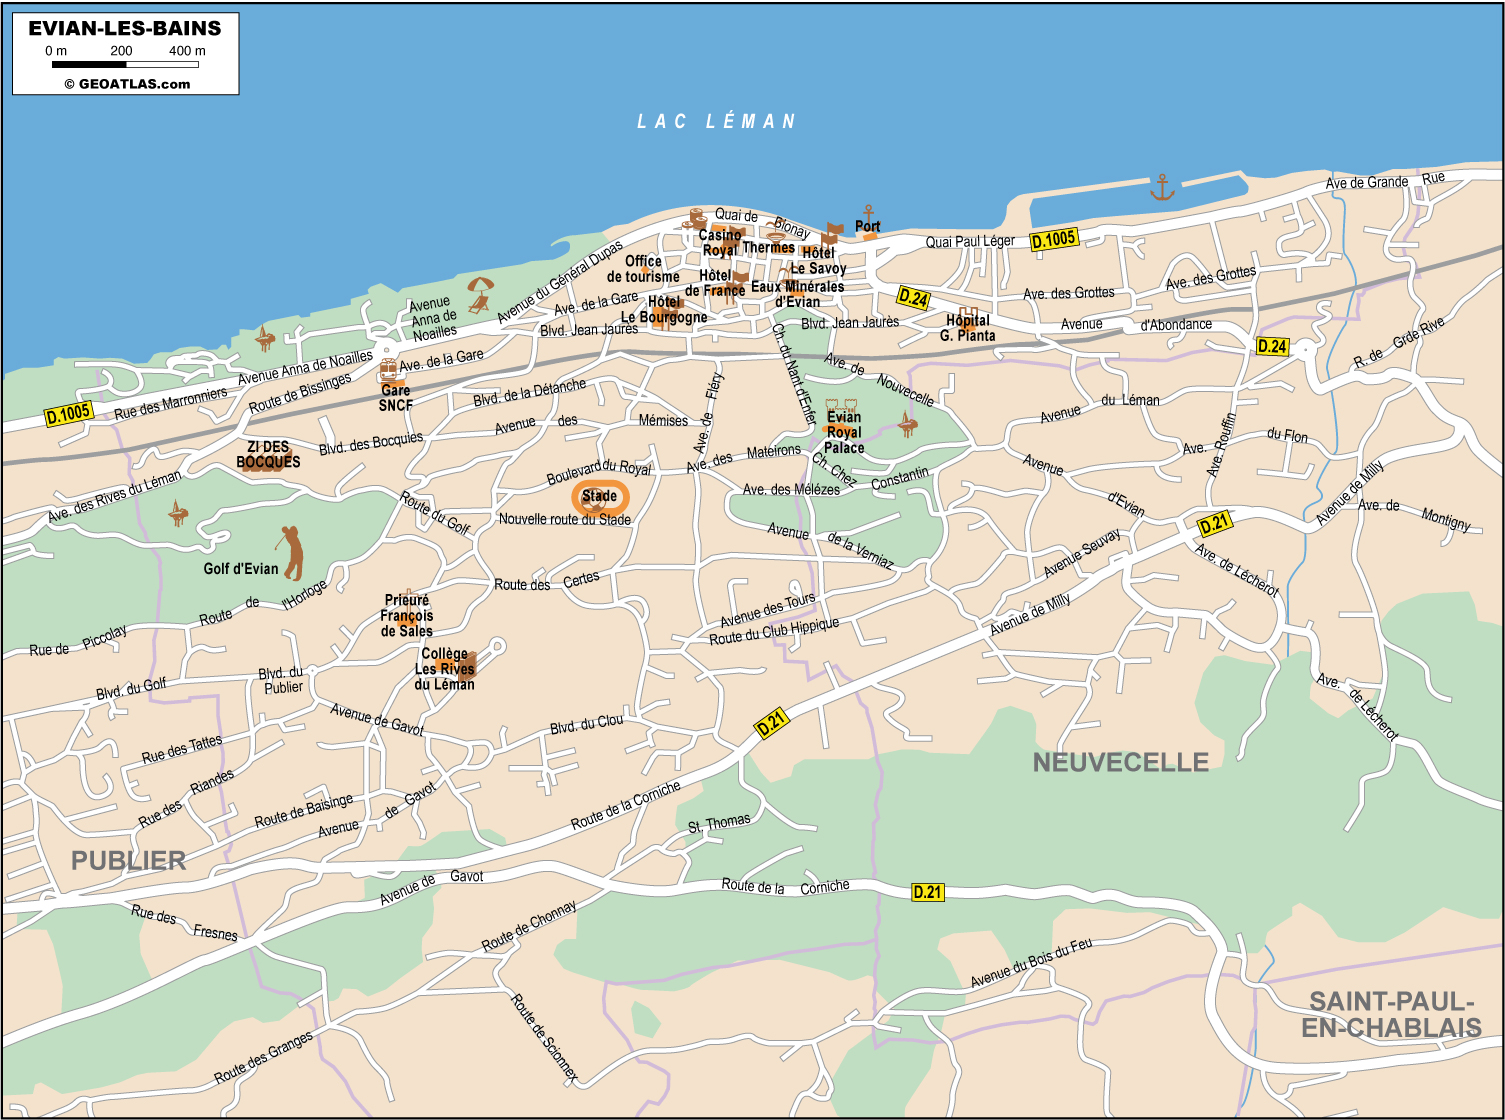This screenshot has height=1120, width=1505.
Task: Click the LAC LÉMAN lake label
Action: (716, 122)
